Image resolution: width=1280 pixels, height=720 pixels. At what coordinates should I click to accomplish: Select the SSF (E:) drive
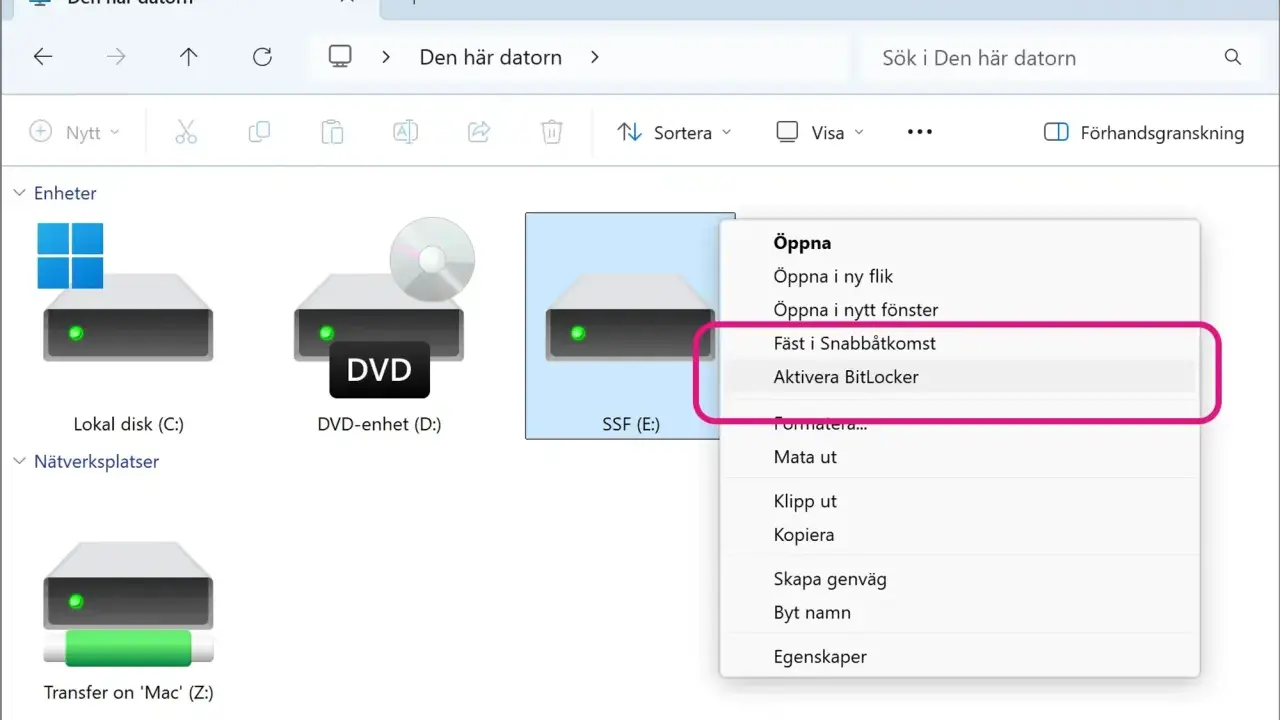point(630,326)
